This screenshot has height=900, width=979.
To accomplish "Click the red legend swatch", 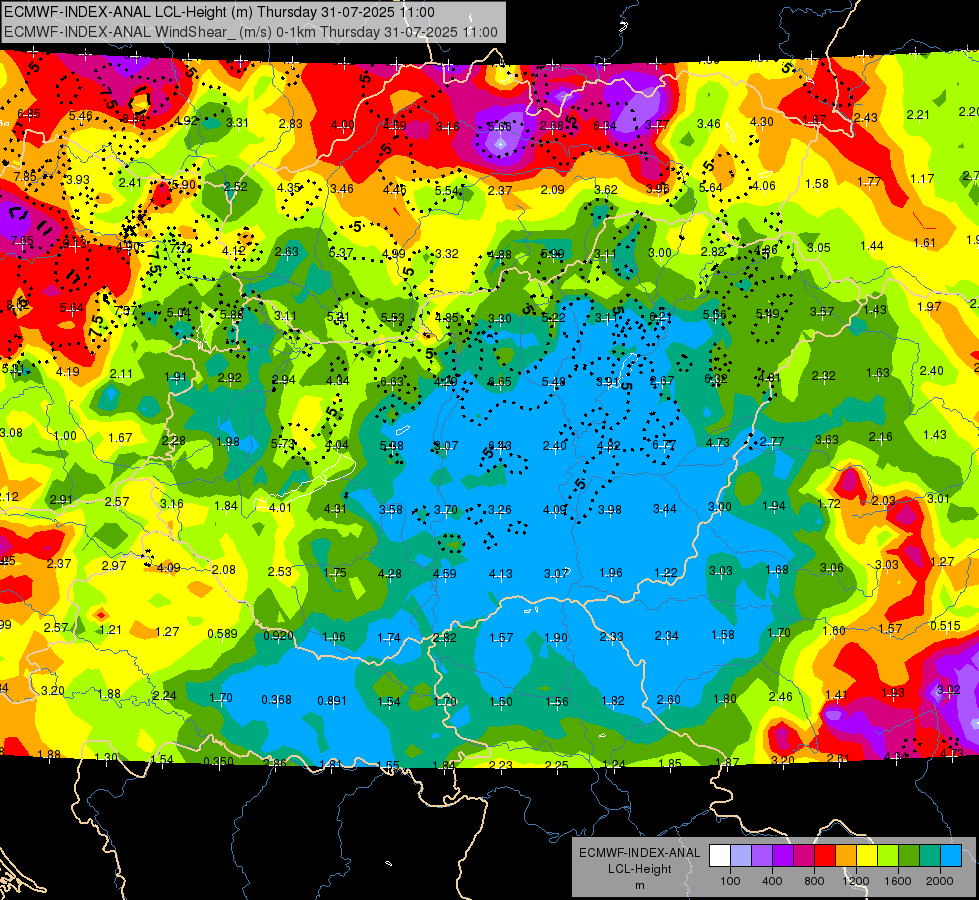I will [x=825, y=855].
